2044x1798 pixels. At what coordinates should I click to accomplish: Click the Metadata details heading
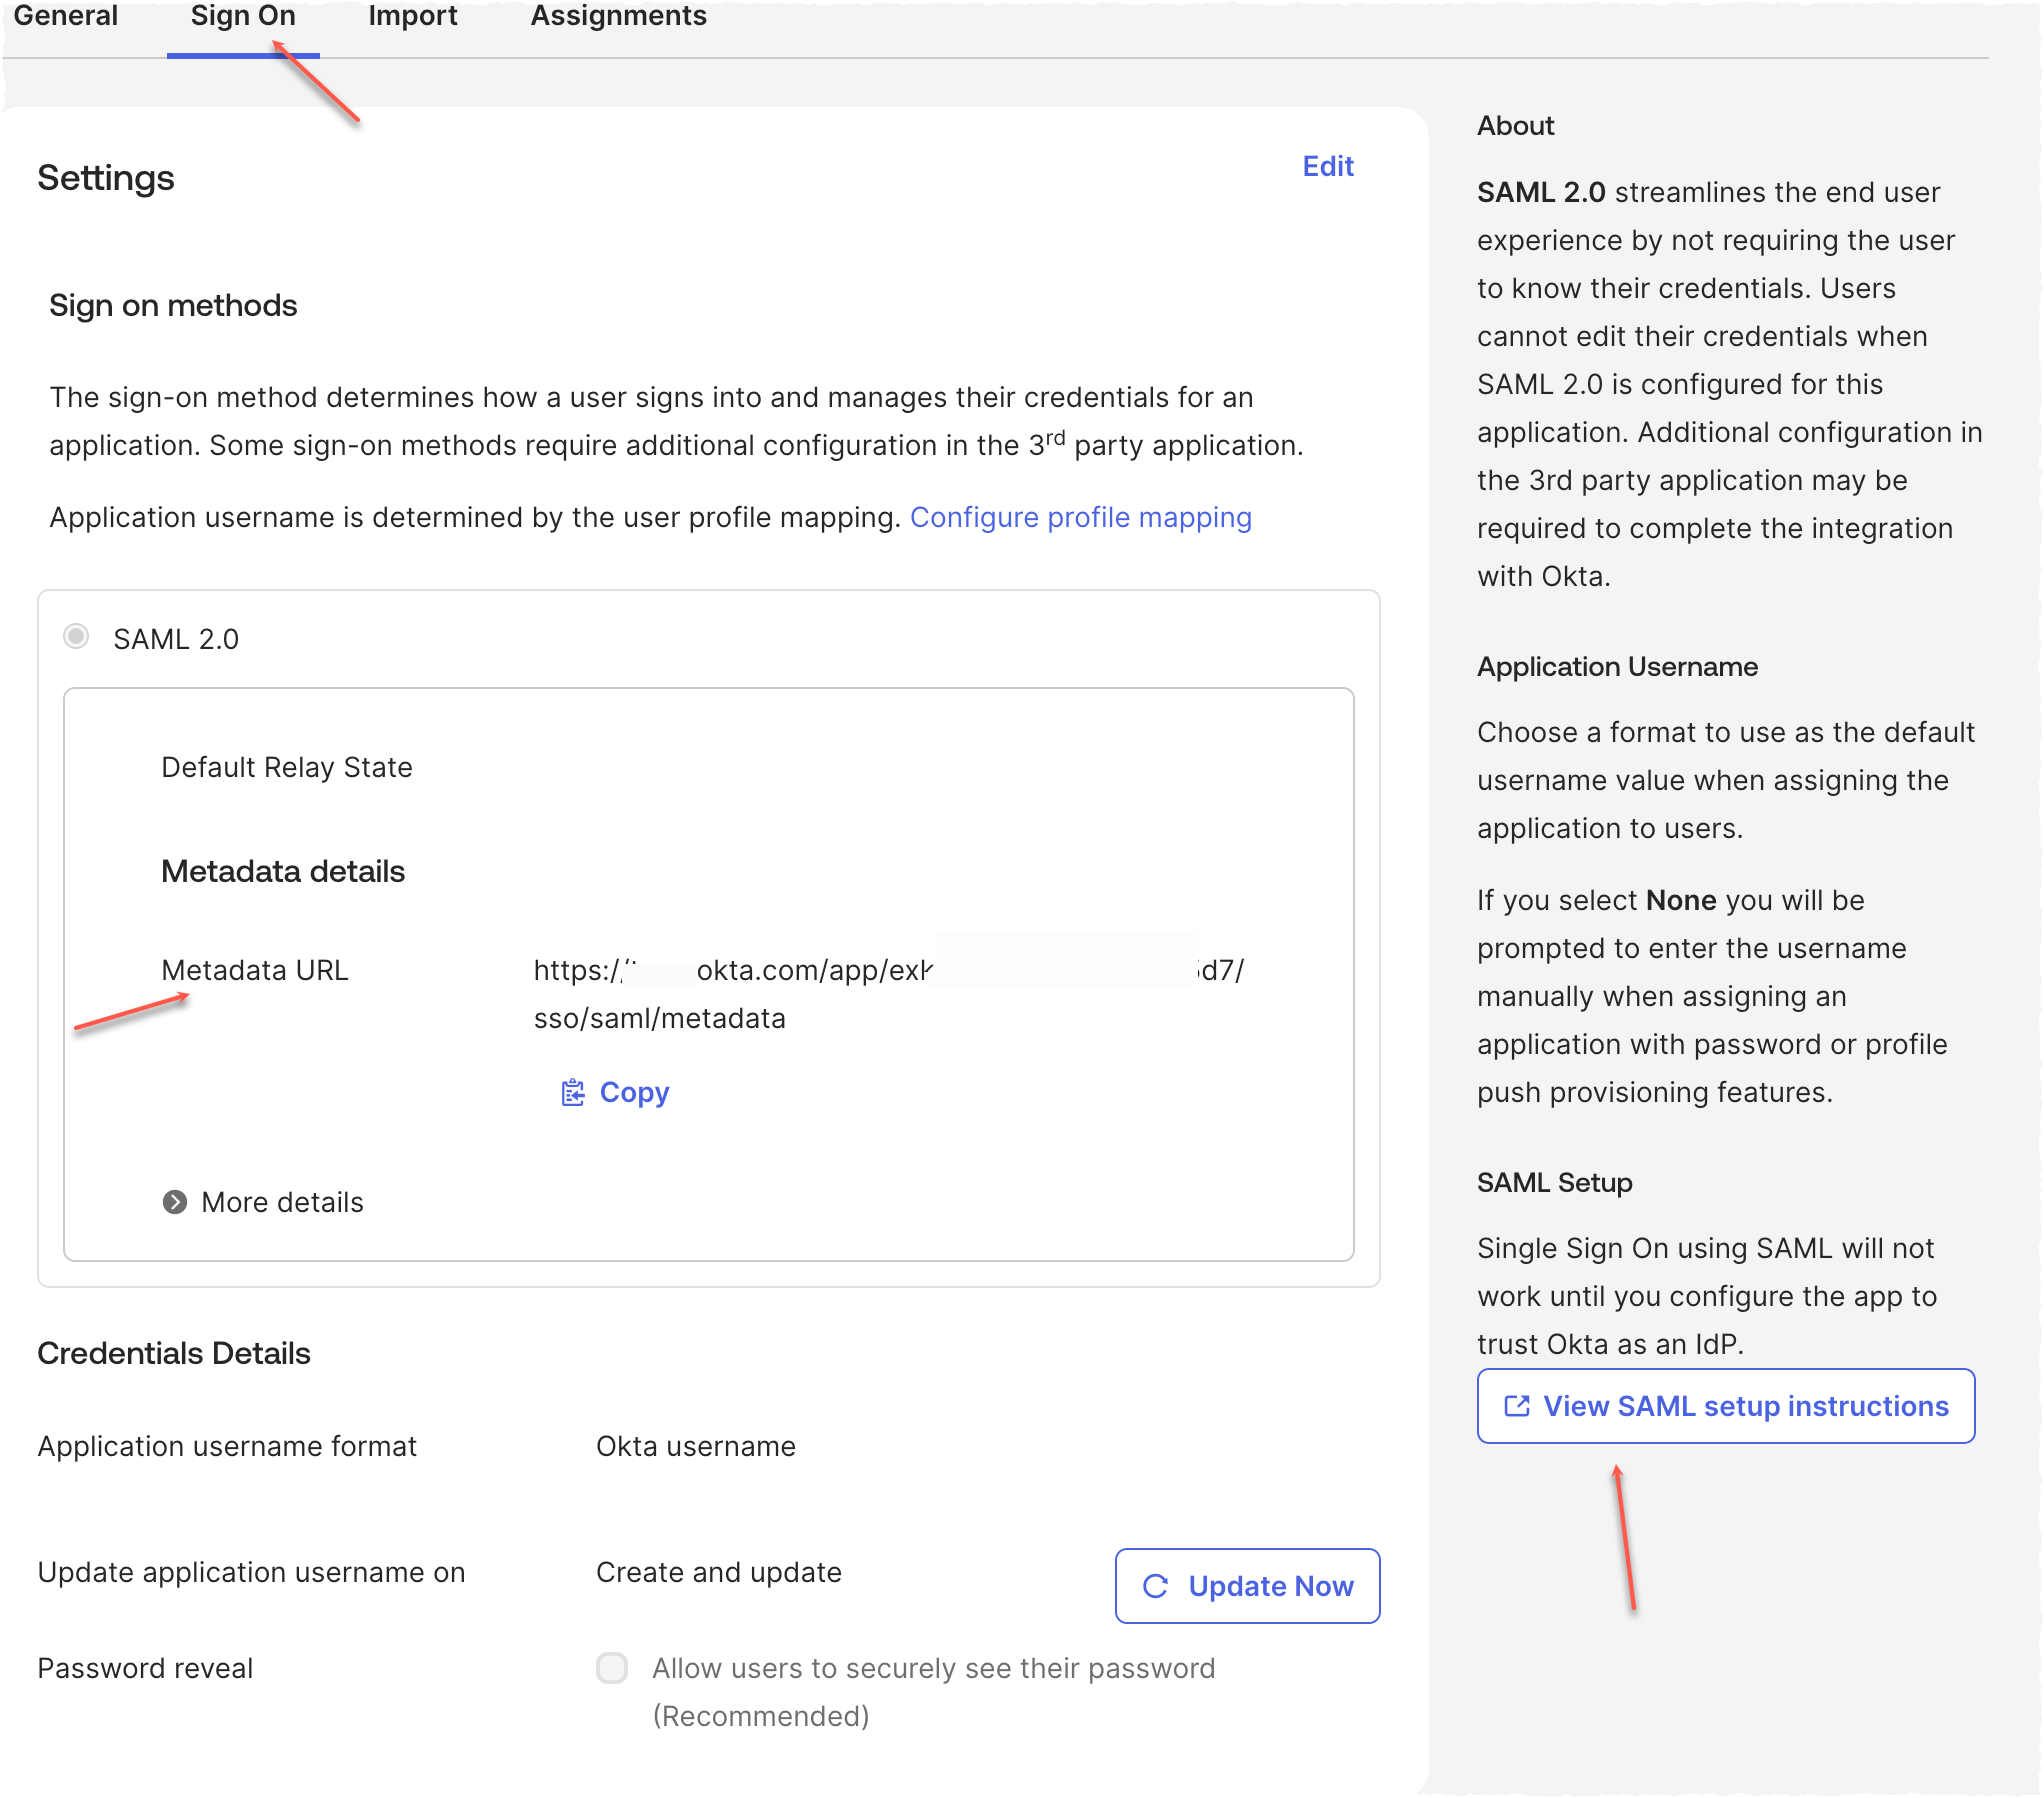tap(283, 871)
